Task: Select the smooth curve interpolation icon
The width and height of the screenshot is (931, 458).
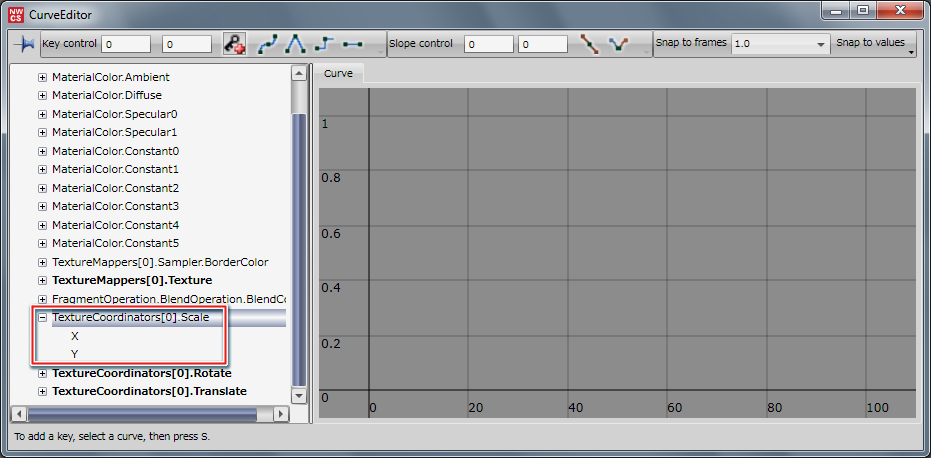Action: (267, 45)
